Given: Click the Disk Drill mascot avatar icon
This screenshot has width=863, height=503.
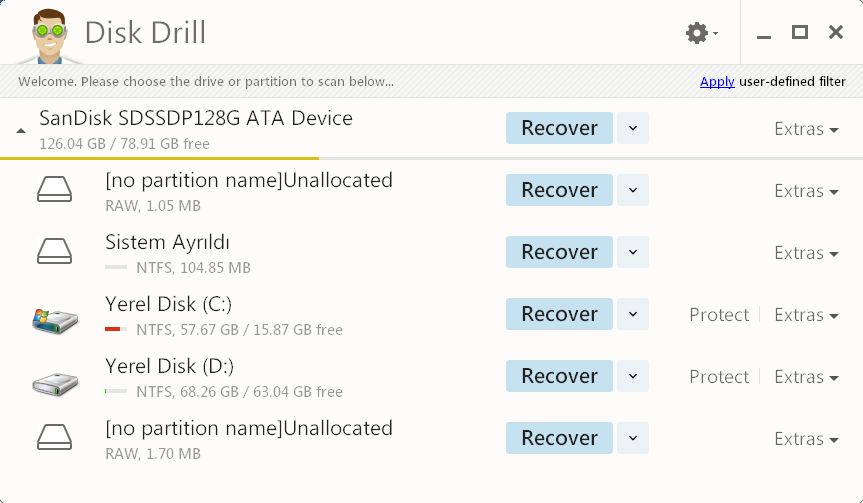Looking at the screenshot, I should click(50, 36).
